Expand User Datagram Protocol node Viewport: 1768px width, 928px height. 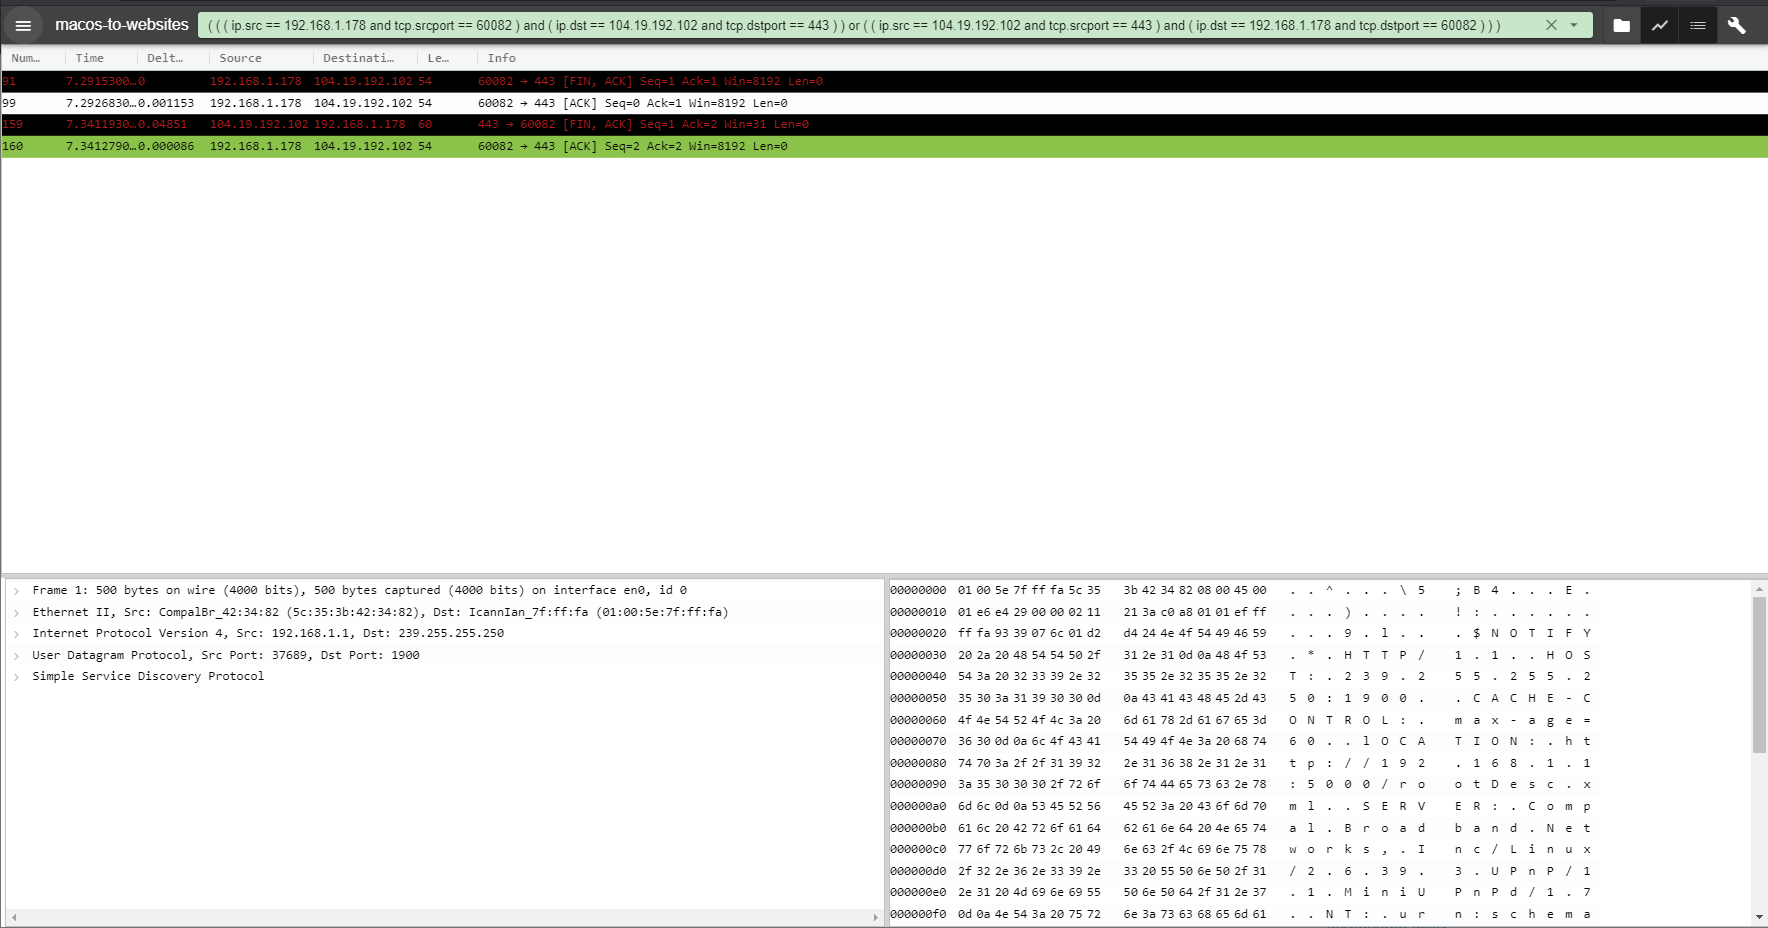pos(16,656)
